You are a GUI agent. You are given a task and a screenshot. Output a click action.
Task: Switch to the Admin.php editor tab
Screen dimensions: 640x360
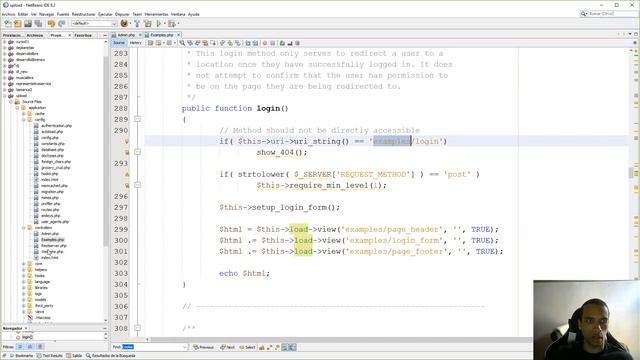126,35
